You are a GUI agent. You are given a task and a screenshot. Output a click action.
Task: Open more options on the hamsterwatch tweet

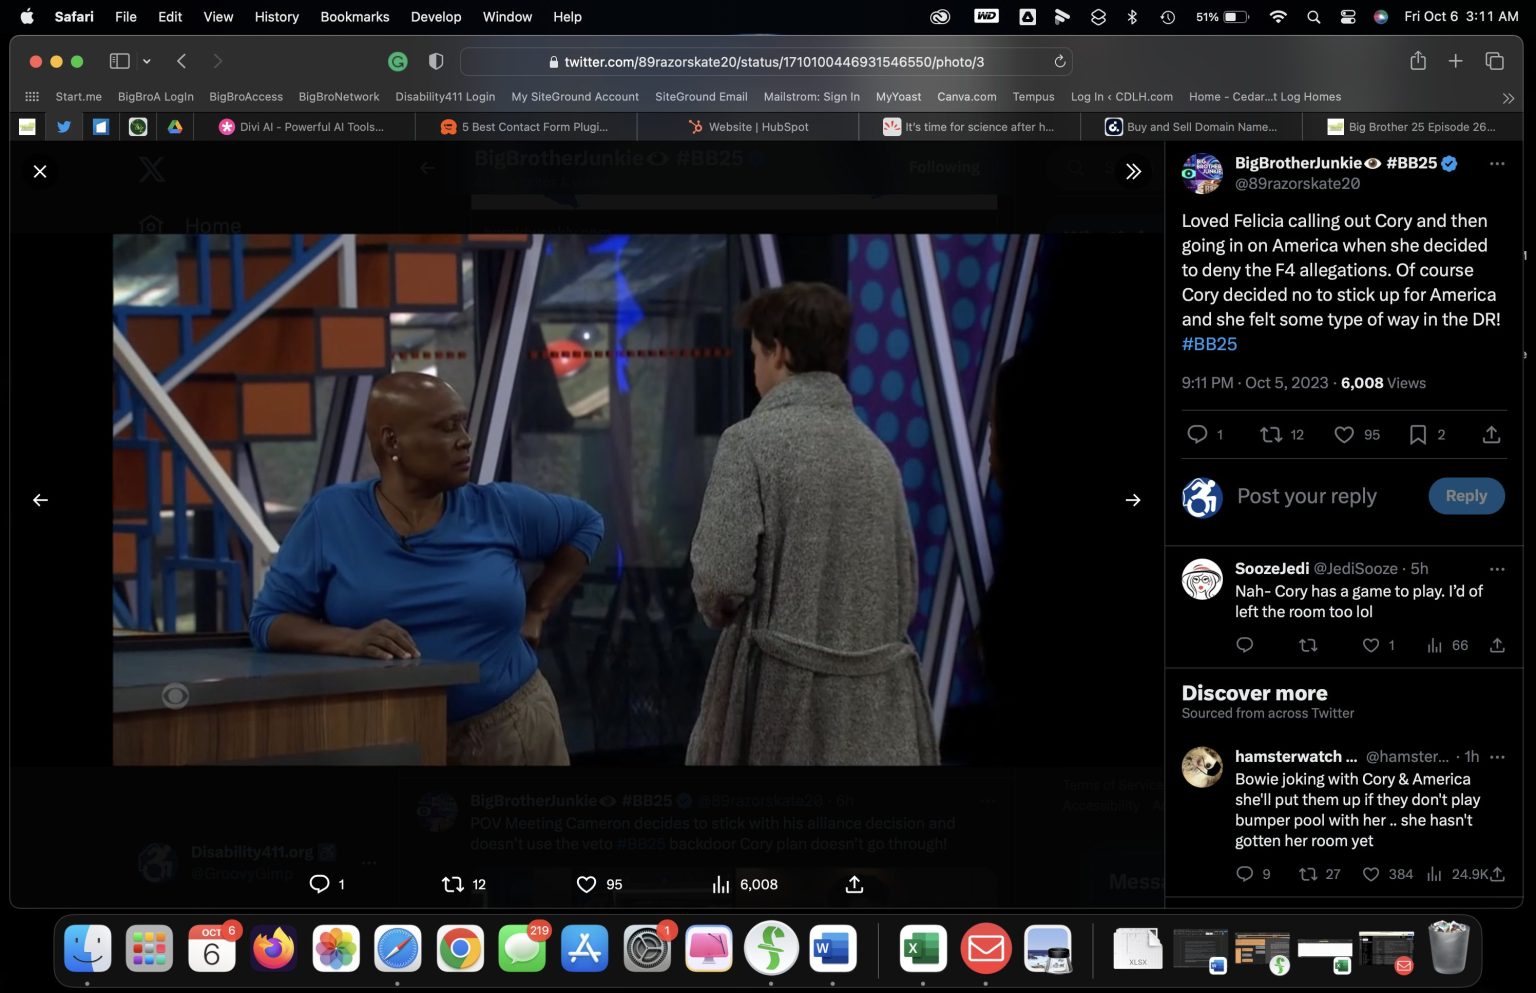pyautogui.click(x=1497, y=757)
